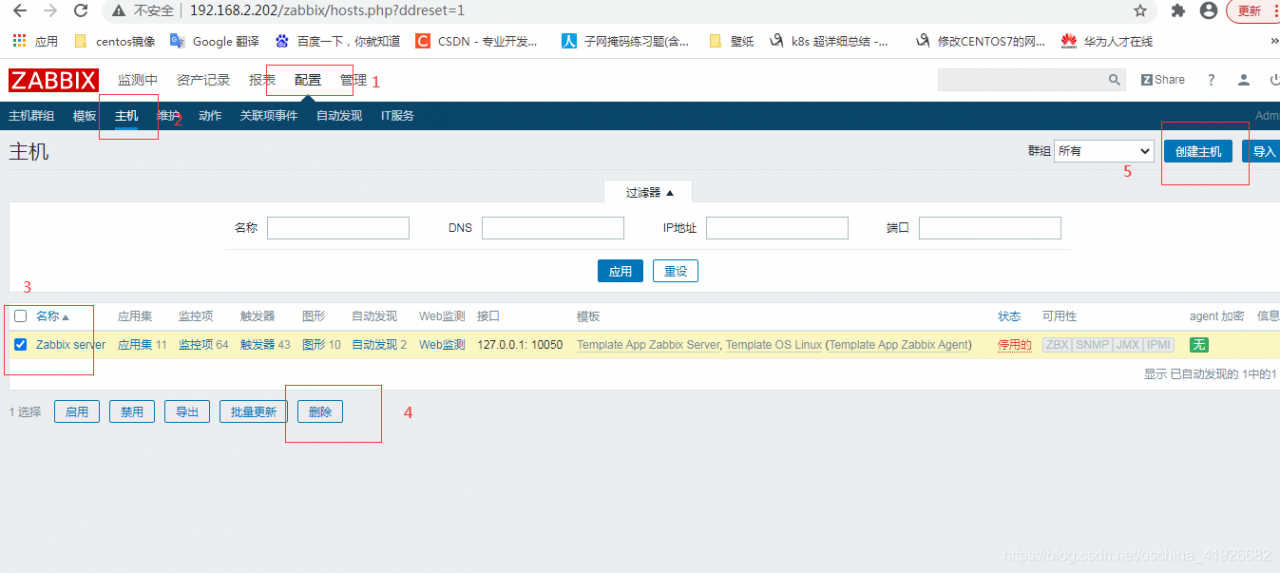
Task: Open the CSDN bookmark
Action: (475, 41)
